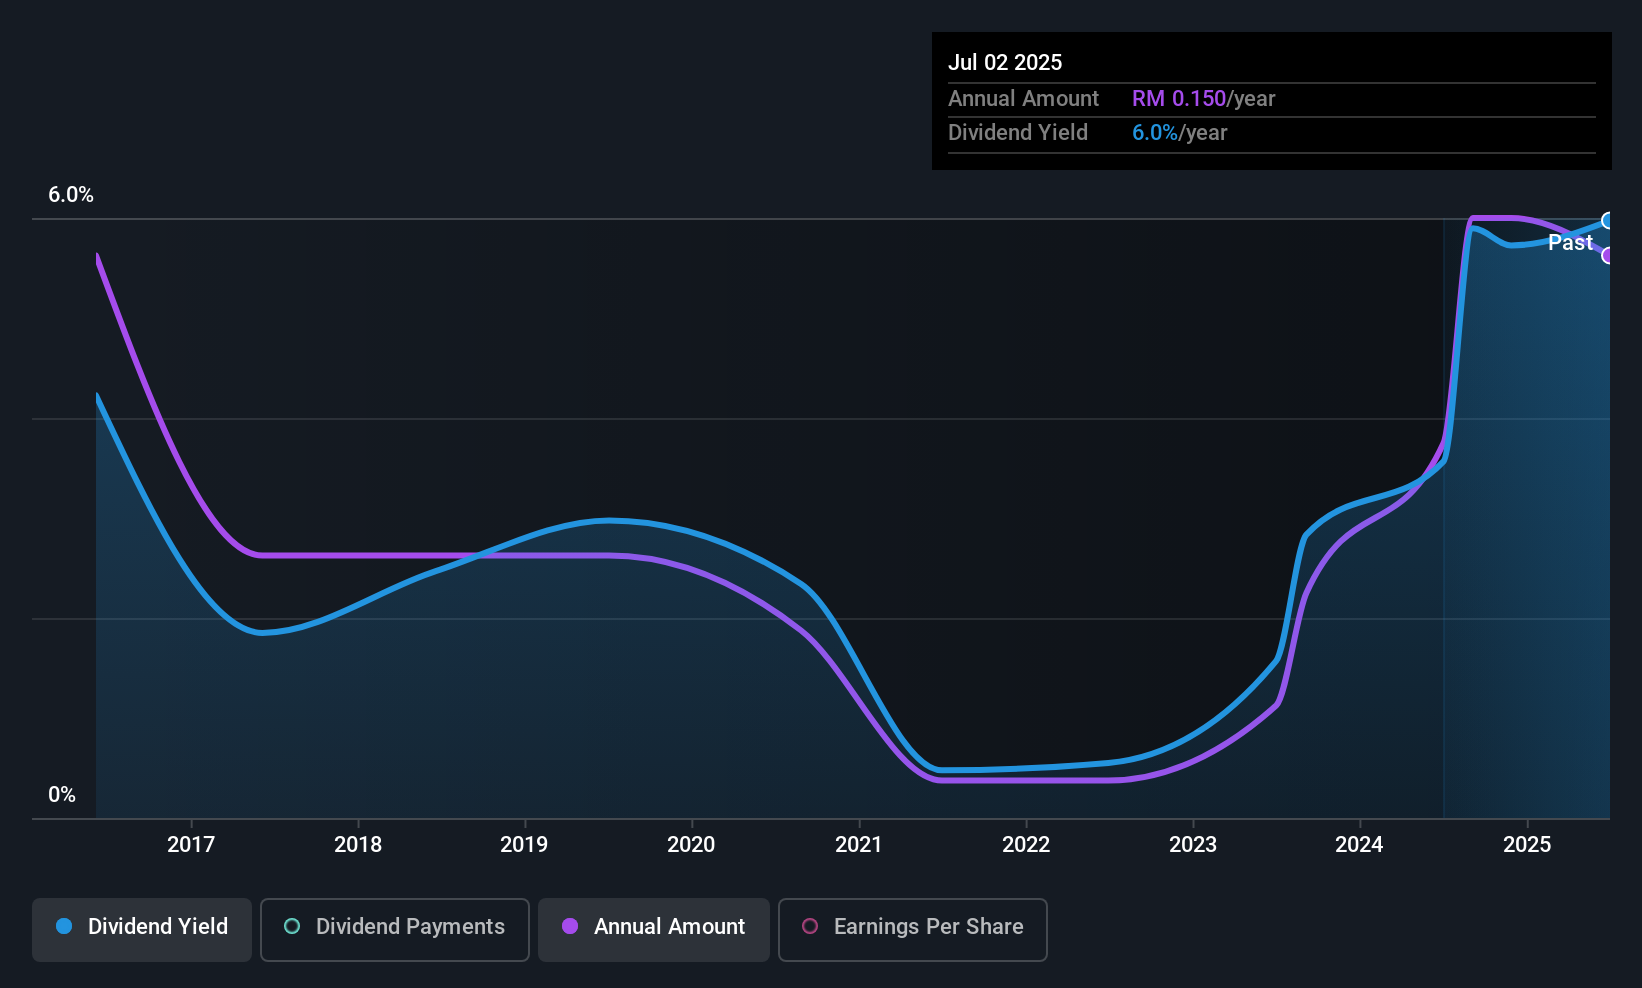This screenshot has width=1642, height=988.
Task: Click the blue endpoint marker on yield line
Action: click(x=1608, y=221)
